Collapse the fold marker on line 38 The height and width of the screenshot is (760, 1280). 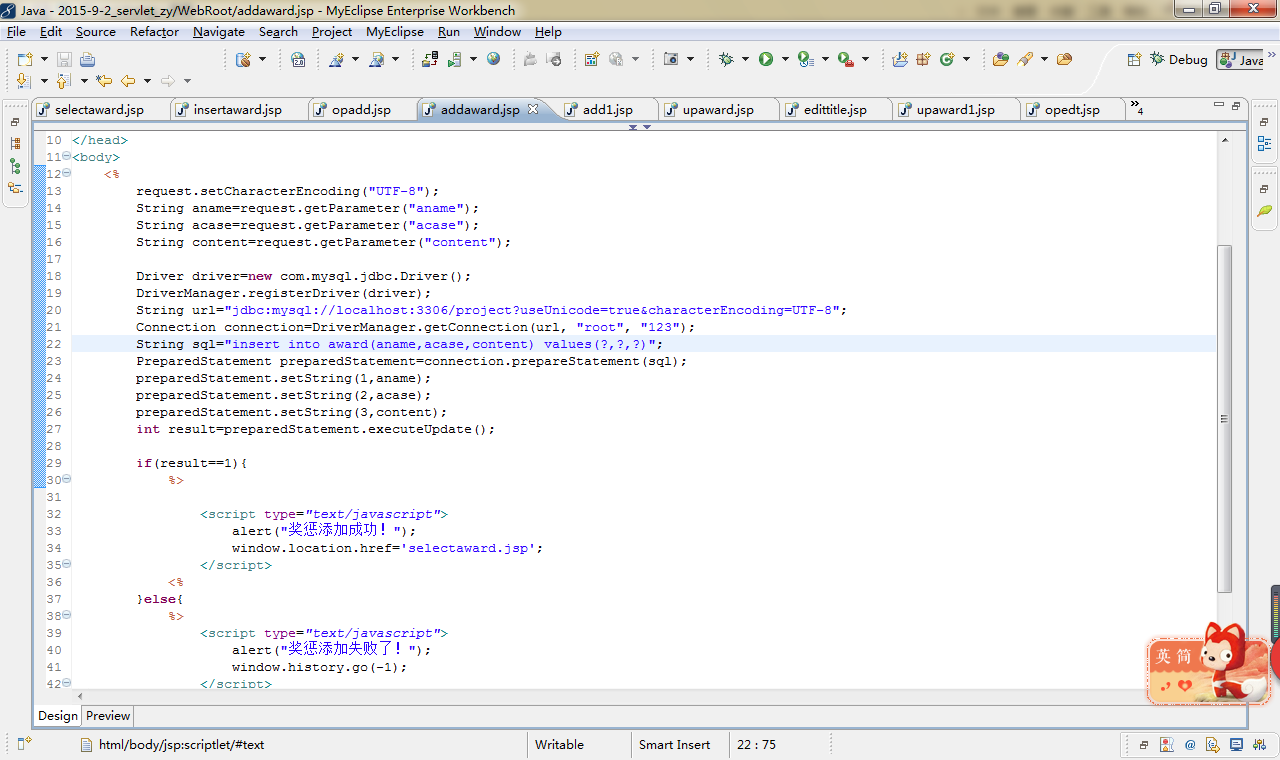(x=66, y=615)
